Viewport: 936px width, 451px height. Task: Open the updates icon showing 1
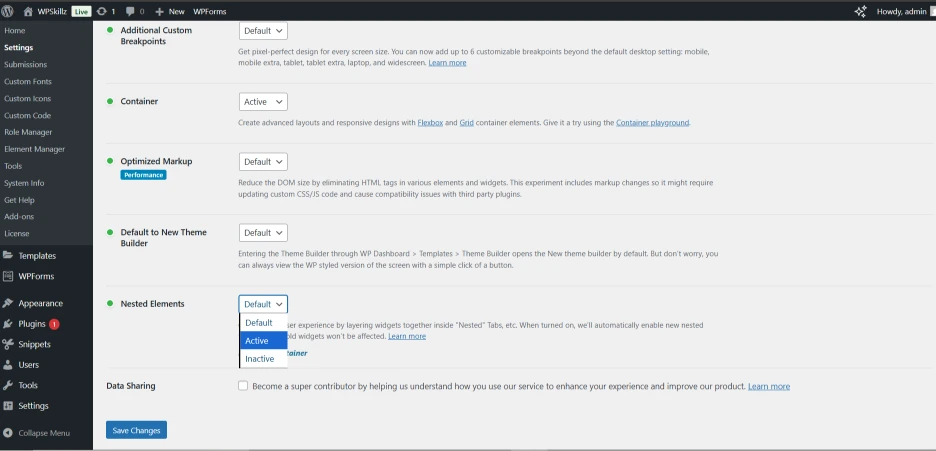(101, 11)
